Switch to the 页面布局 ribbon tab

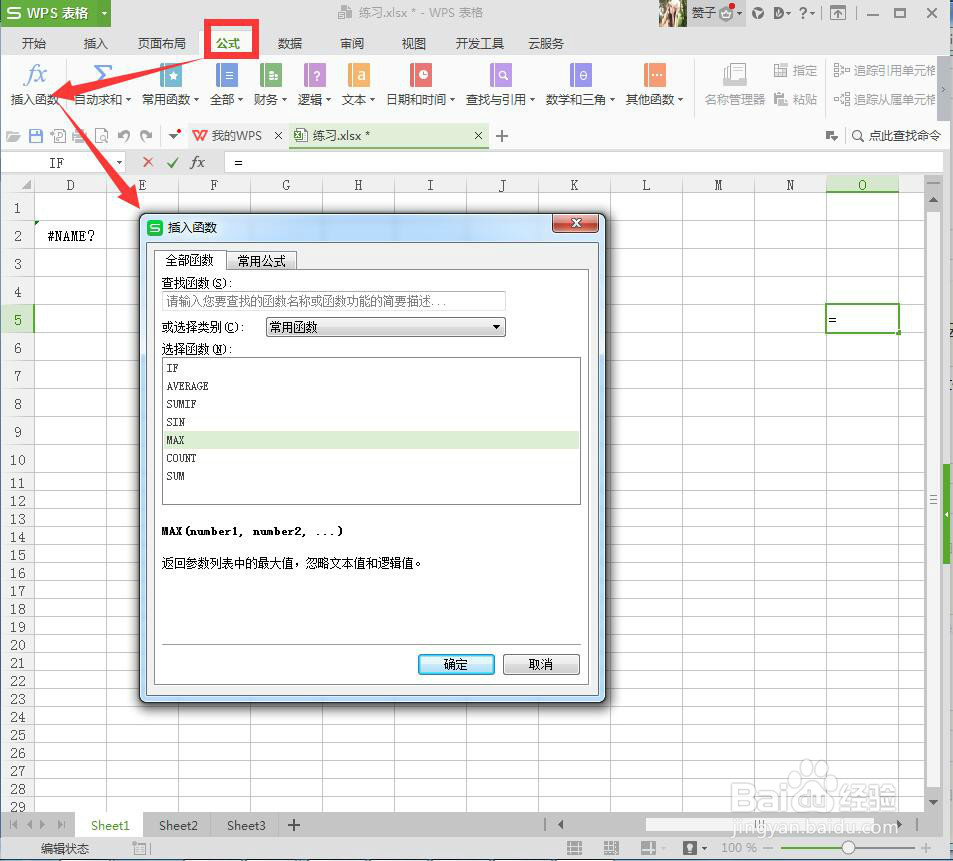(x=162, y=43)
